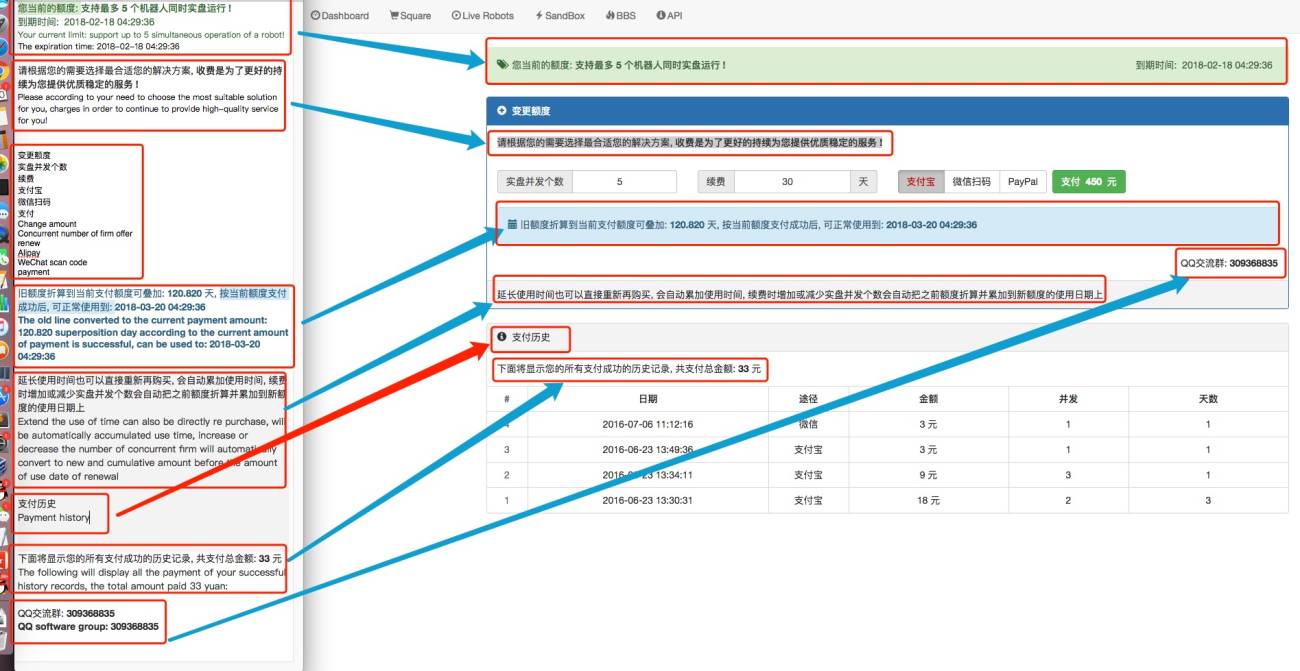Click 'WeChat scan code' line in left notes
Screen dimensions: 1300x671
[52, 262]
